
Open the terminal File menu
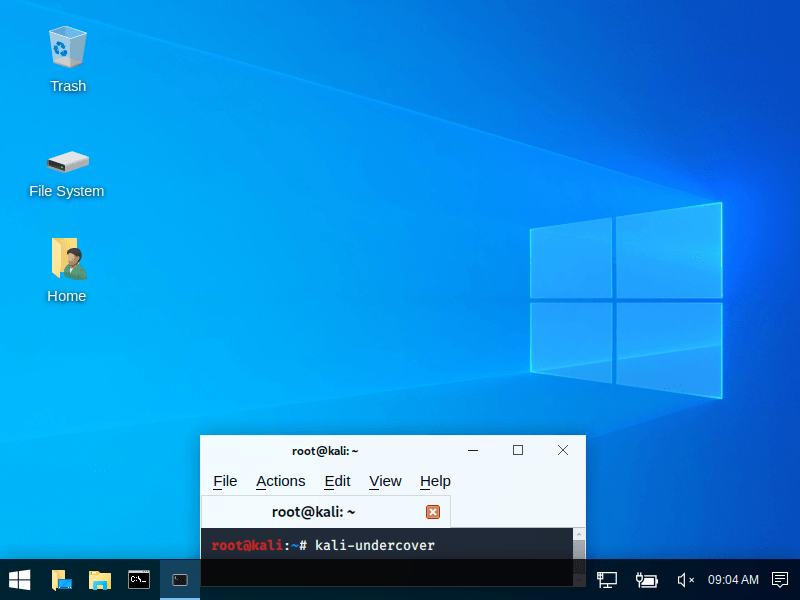click(225, 481)
